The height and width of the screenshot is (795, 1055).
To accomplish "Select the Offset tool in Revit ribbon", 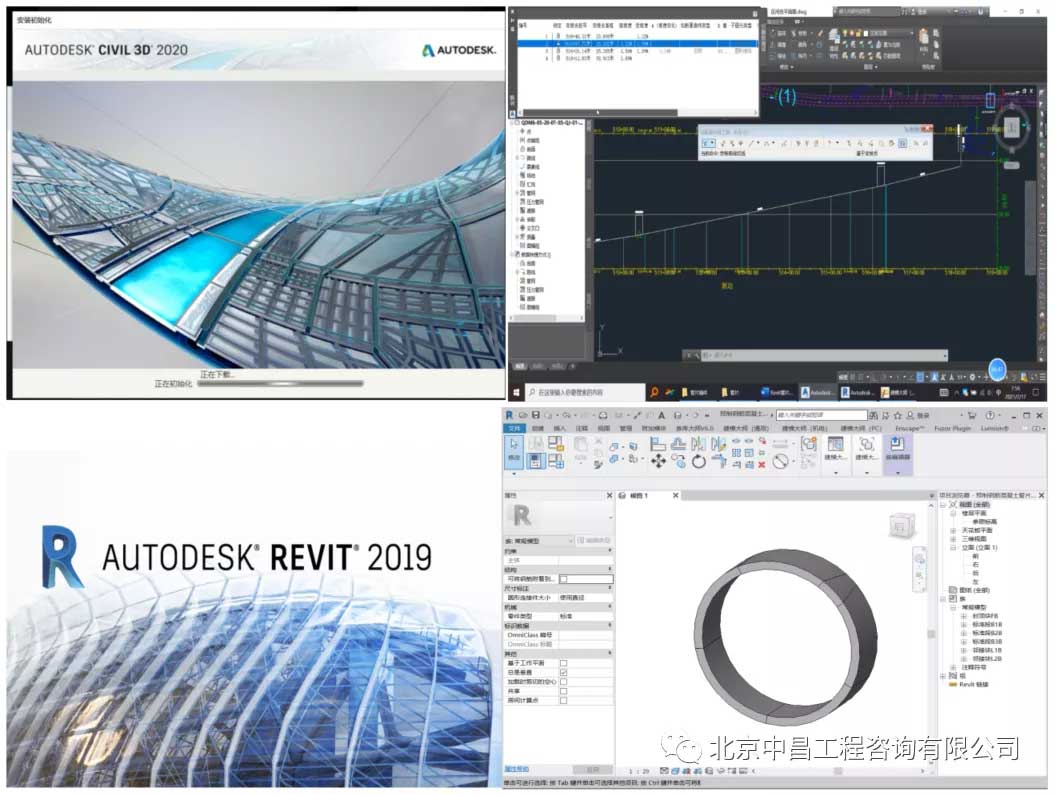I will pyautogui.click(x=678, y=444).
